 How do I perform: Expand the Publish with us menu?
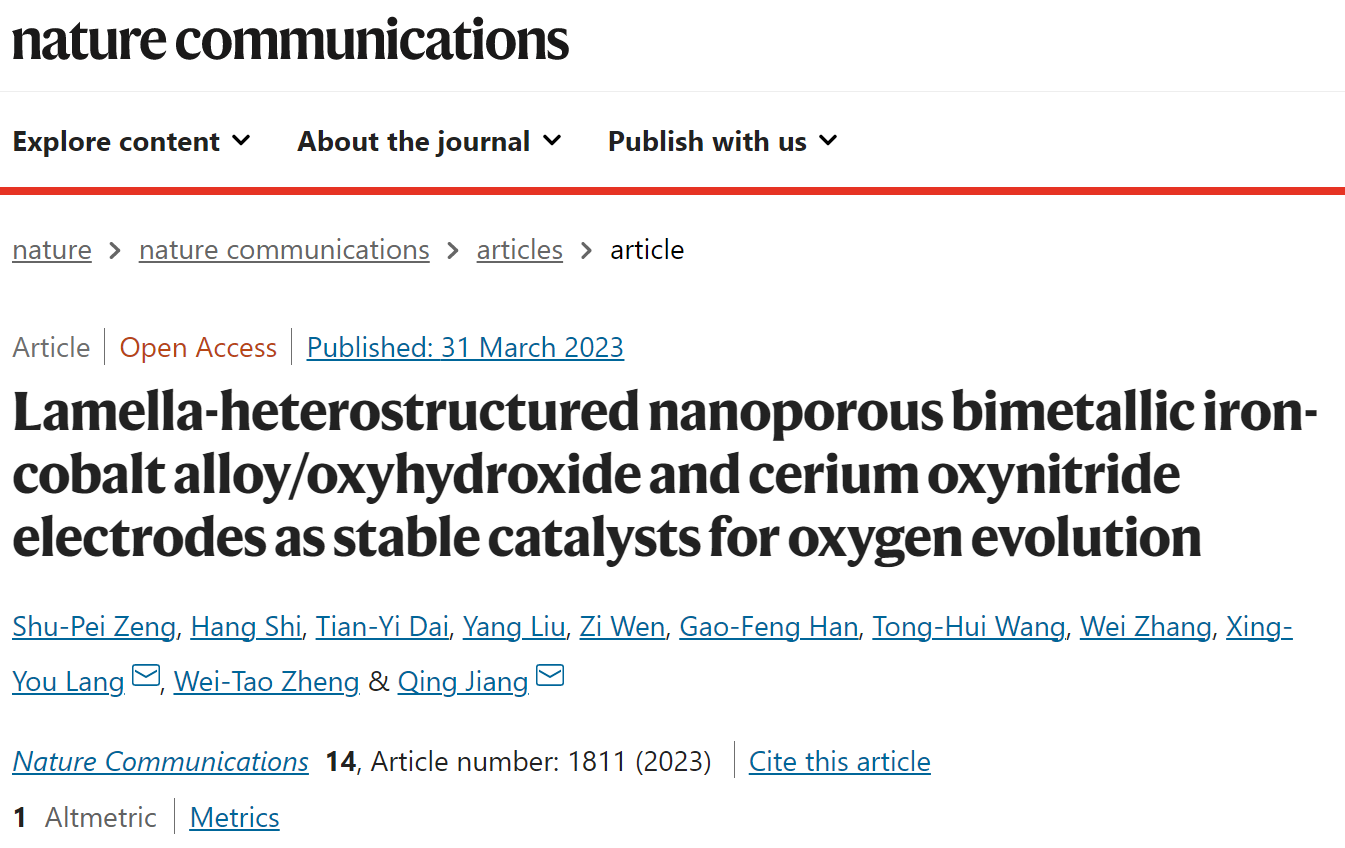[722, 142]
